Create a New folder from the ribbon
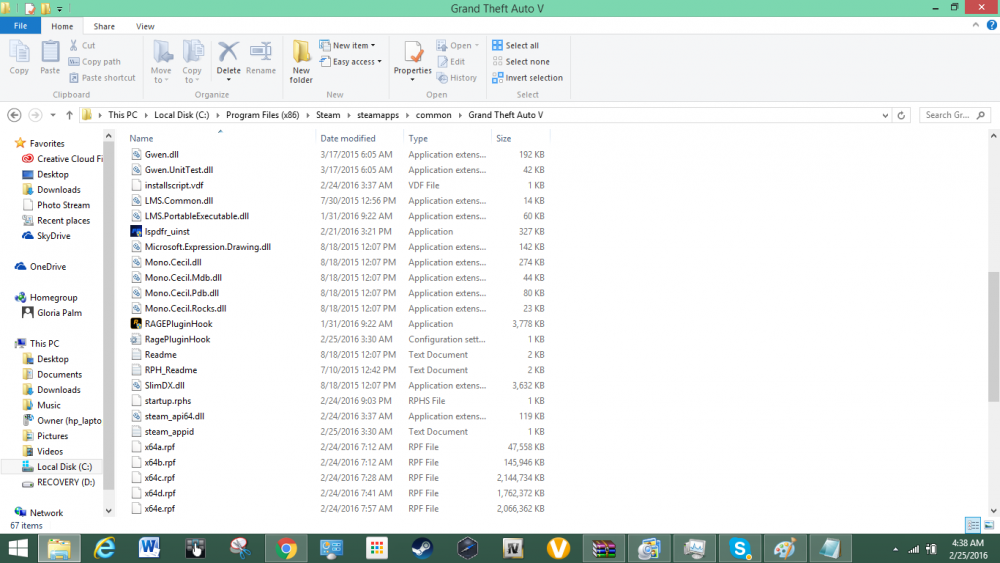The height and width of the screenshot is (563, 1000). point(301,61)
